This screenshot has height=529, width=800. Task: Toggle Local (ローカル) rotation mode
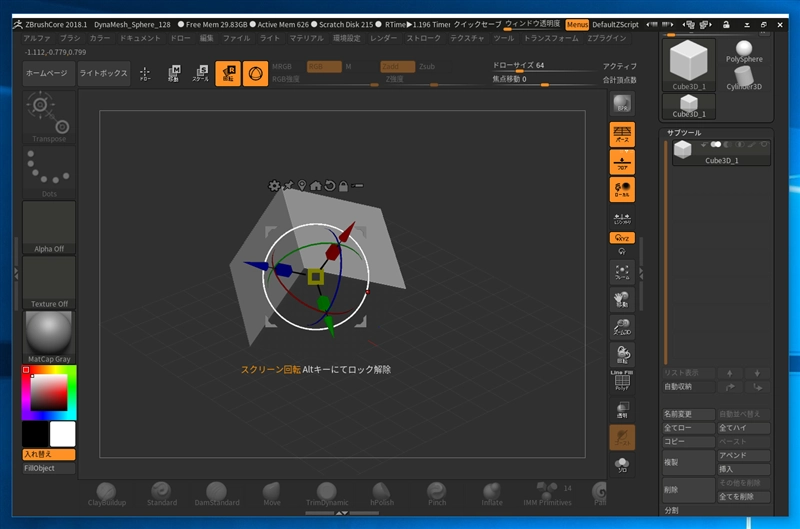coord(622,189)
